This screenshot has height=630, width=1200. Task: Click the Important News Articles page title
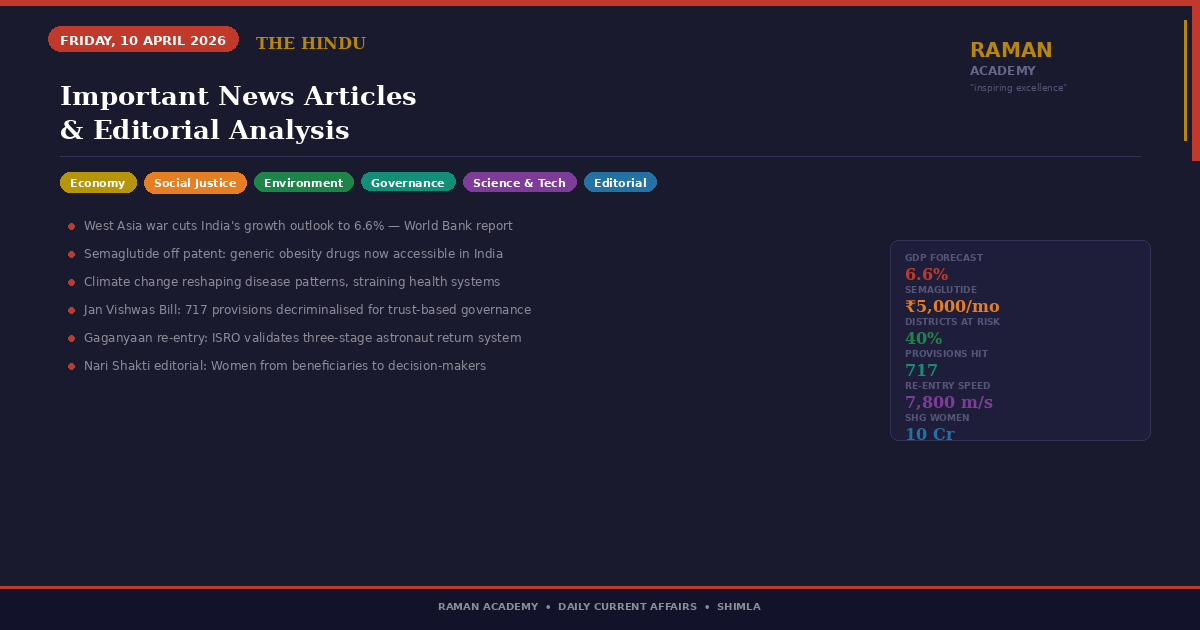(x=238, y=113)
